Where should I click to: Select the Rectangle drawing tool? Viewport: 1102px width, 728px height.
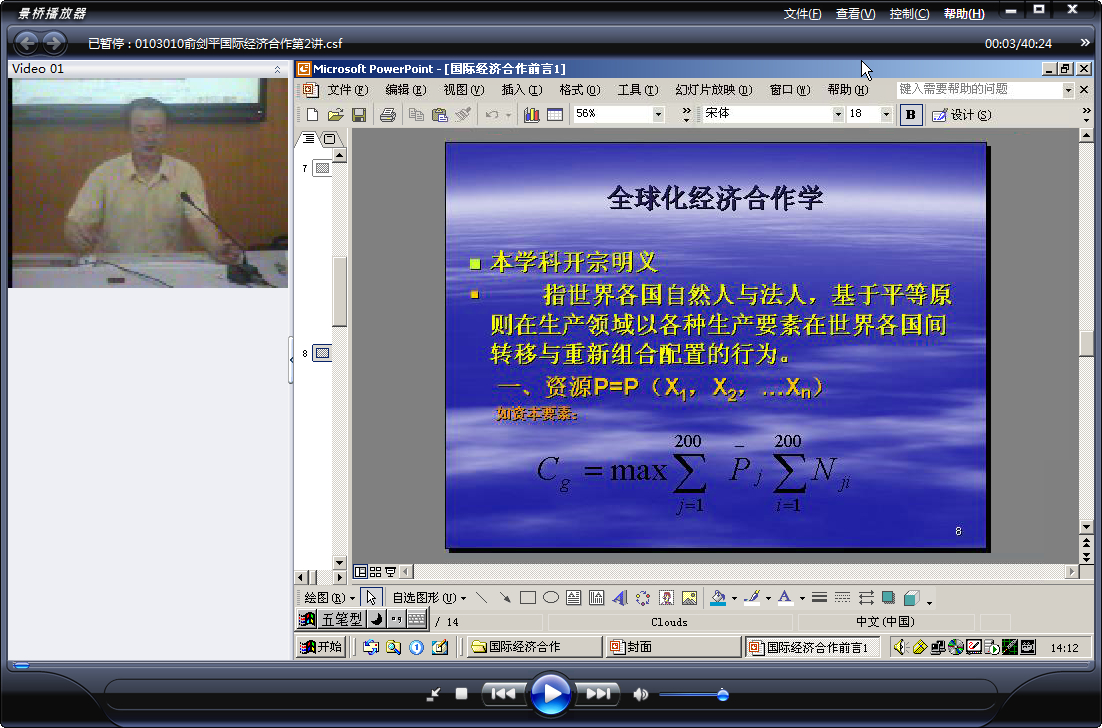click(528, 598)
